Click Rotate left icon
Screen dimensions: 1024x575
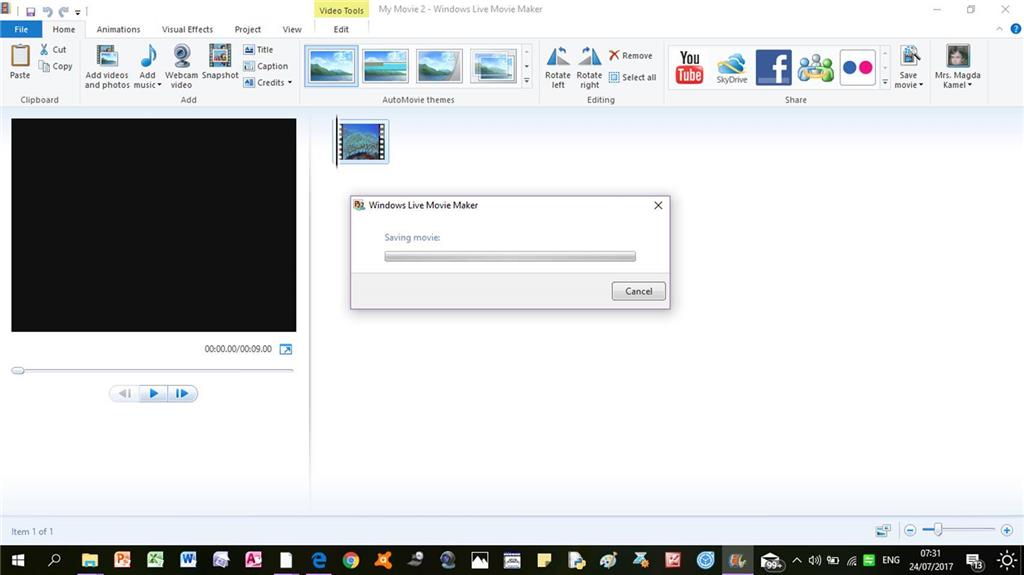558,57
